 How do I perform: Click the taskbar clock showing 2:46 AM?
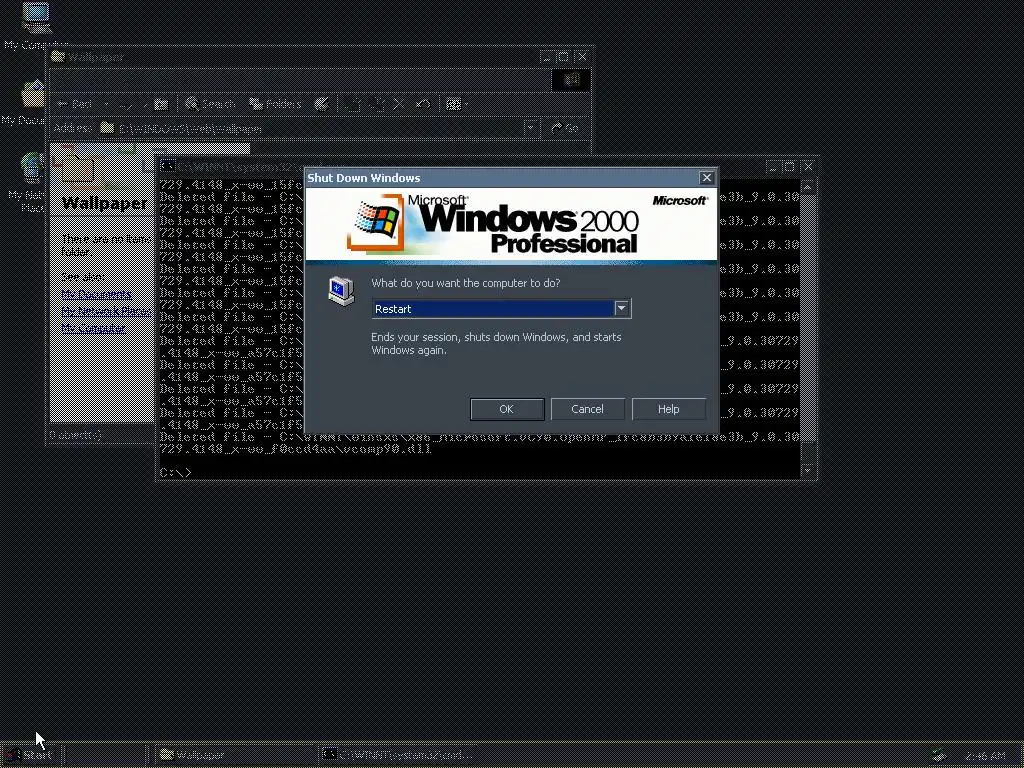point(985,756)
